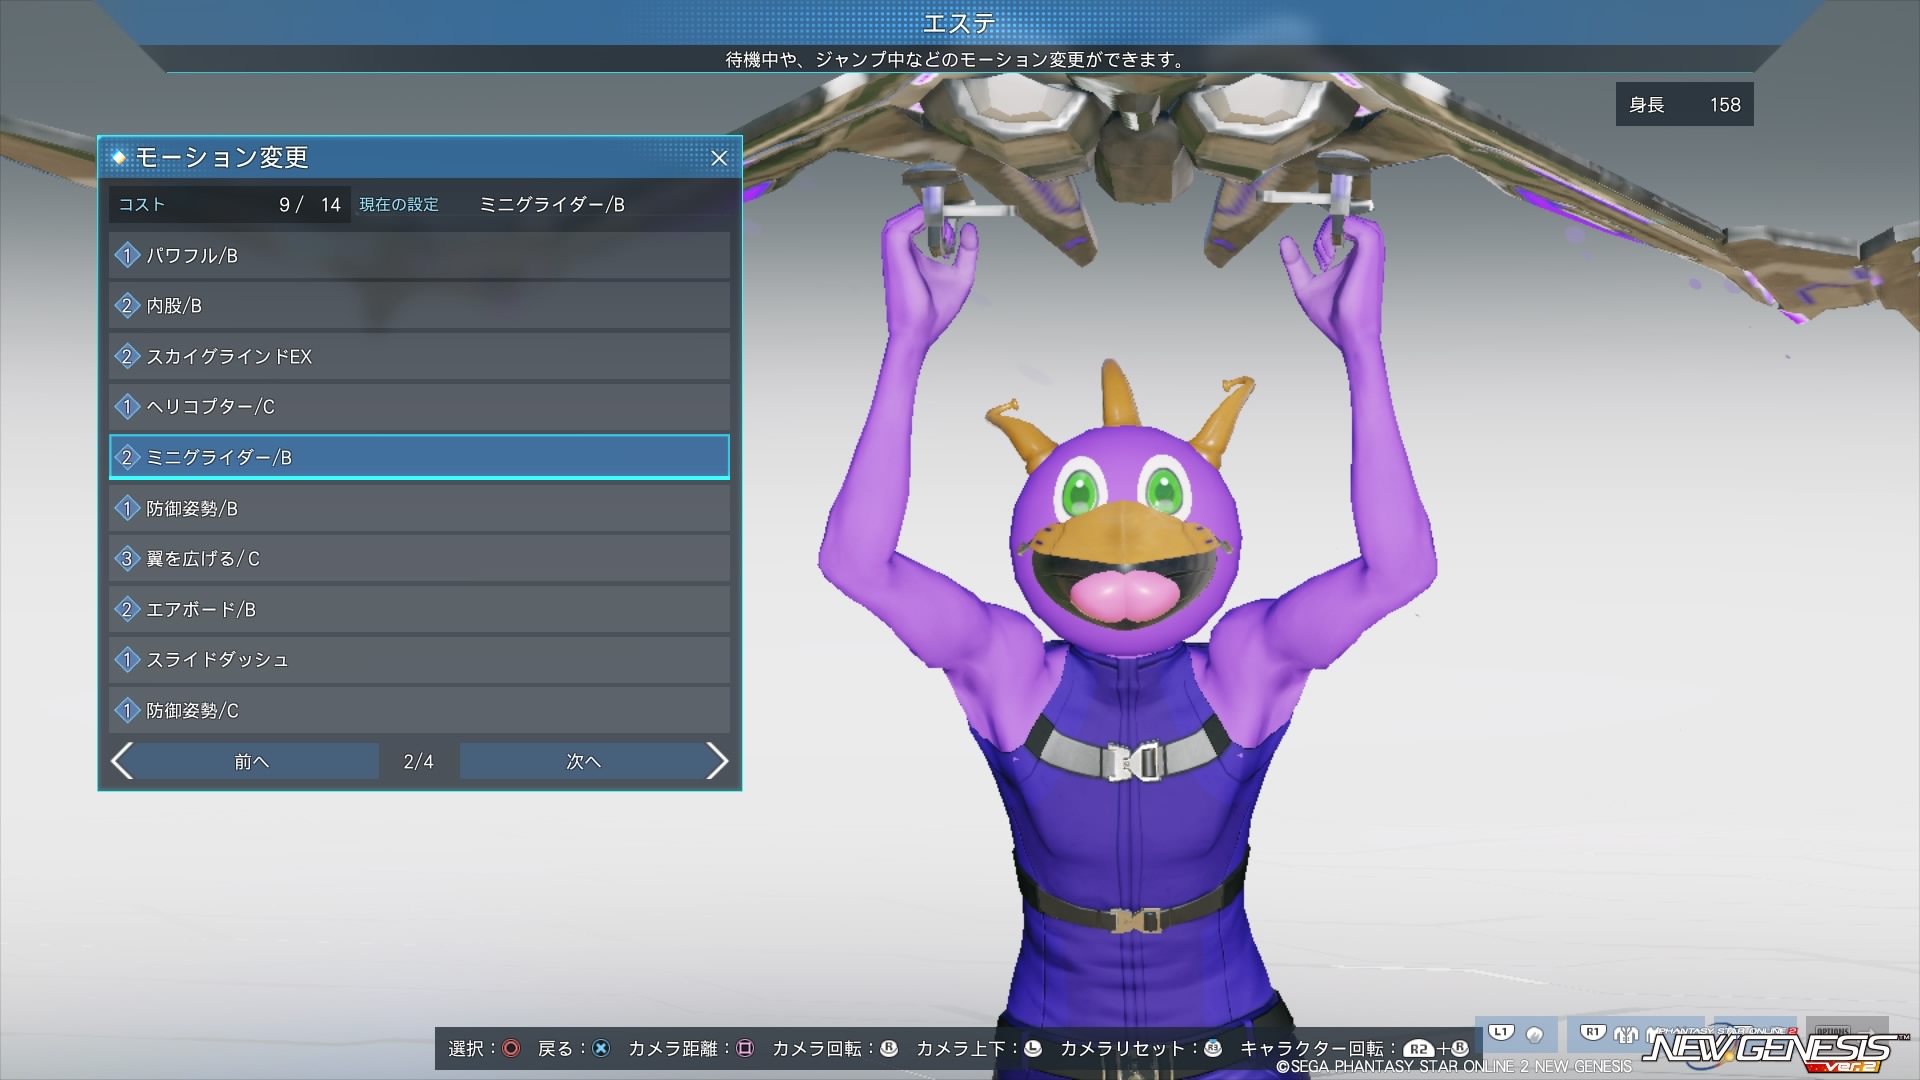Click the diamond icon beside モーション変更 title
This screenshot has width=1920, height=1080.
[119, 157]
